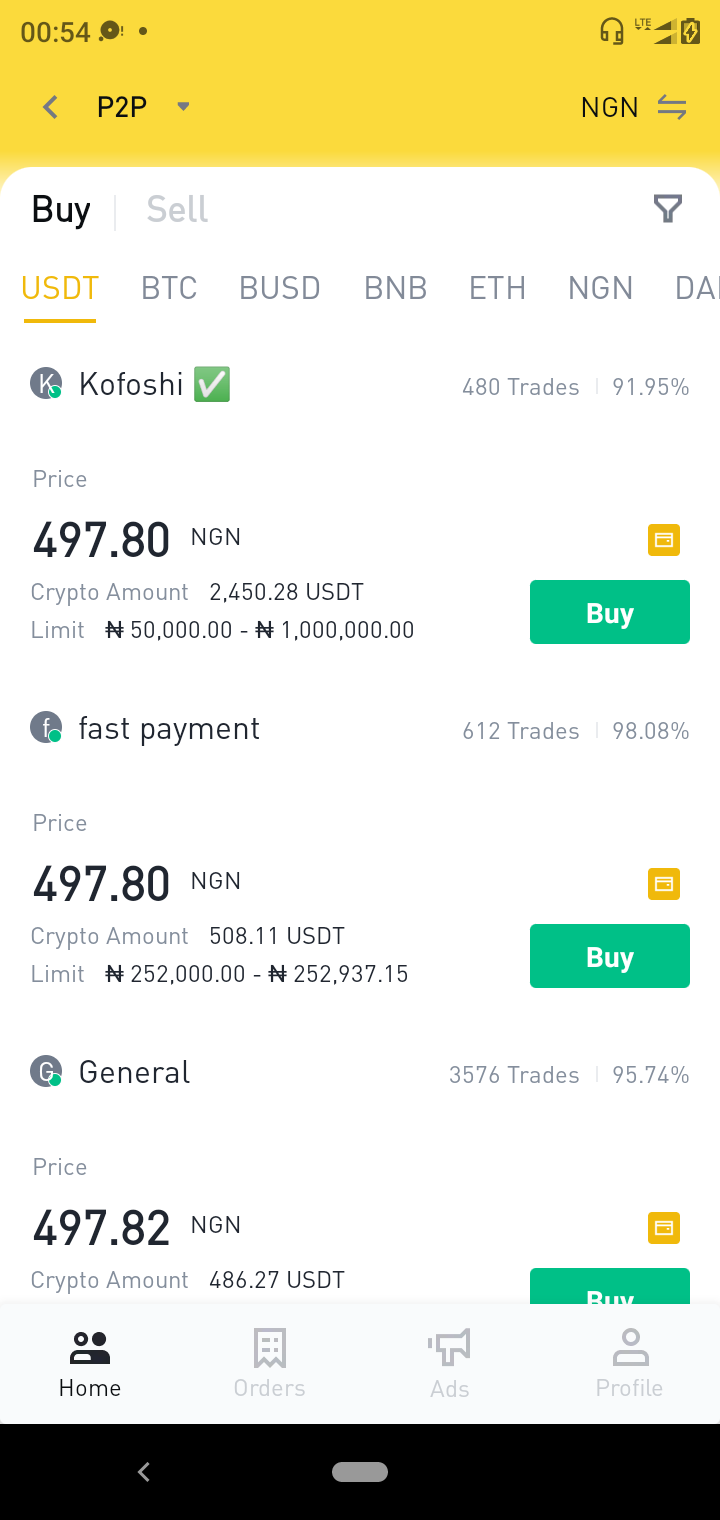Open Kofoshi's avatar icon
720x1520 pixels.
[x=46, y=384]
